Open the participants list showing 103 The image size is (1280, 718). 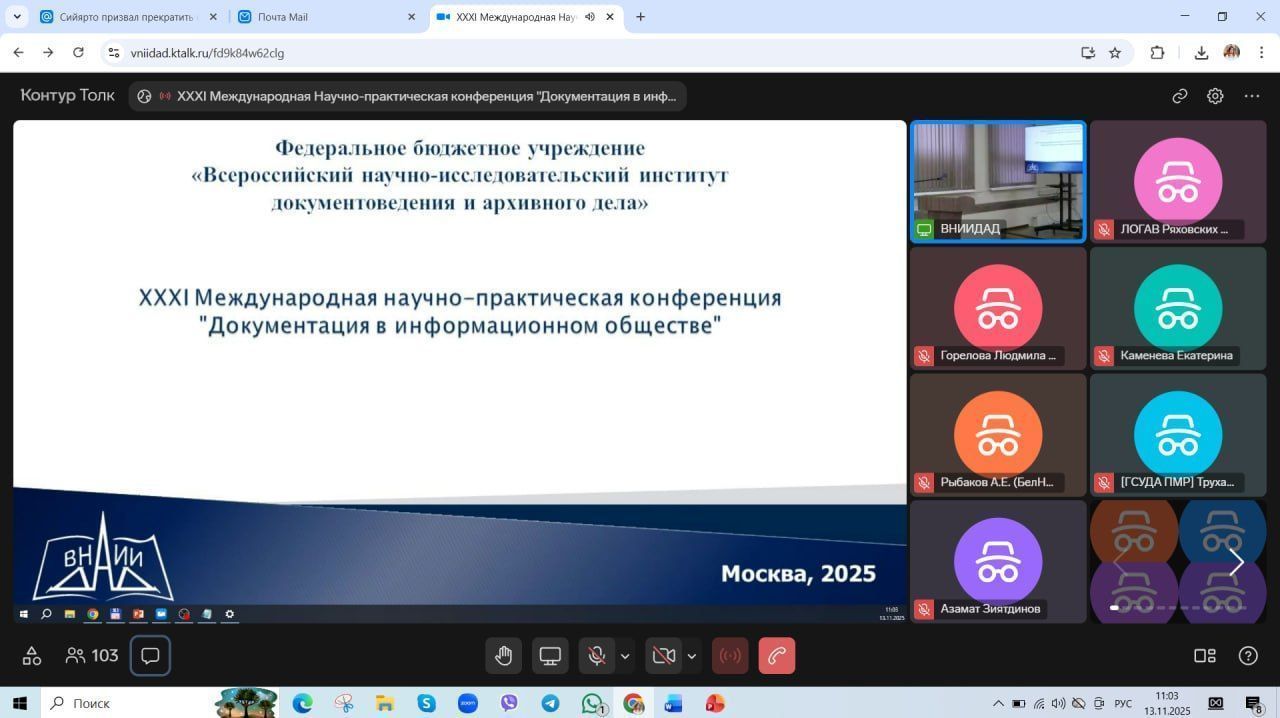coord(92,656)
